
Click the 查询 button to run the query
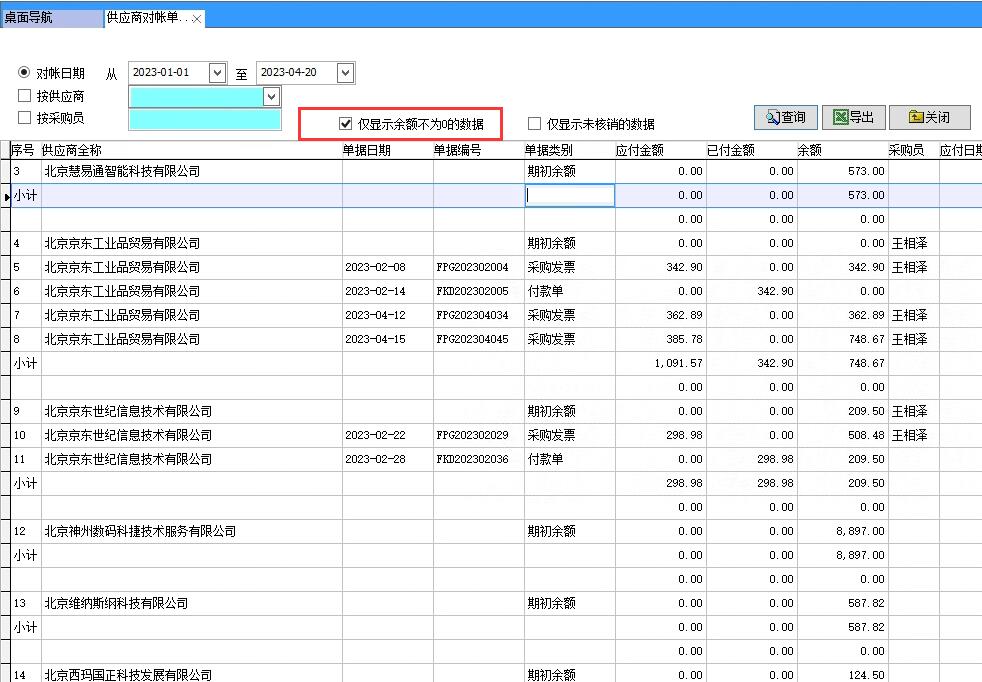785,117
